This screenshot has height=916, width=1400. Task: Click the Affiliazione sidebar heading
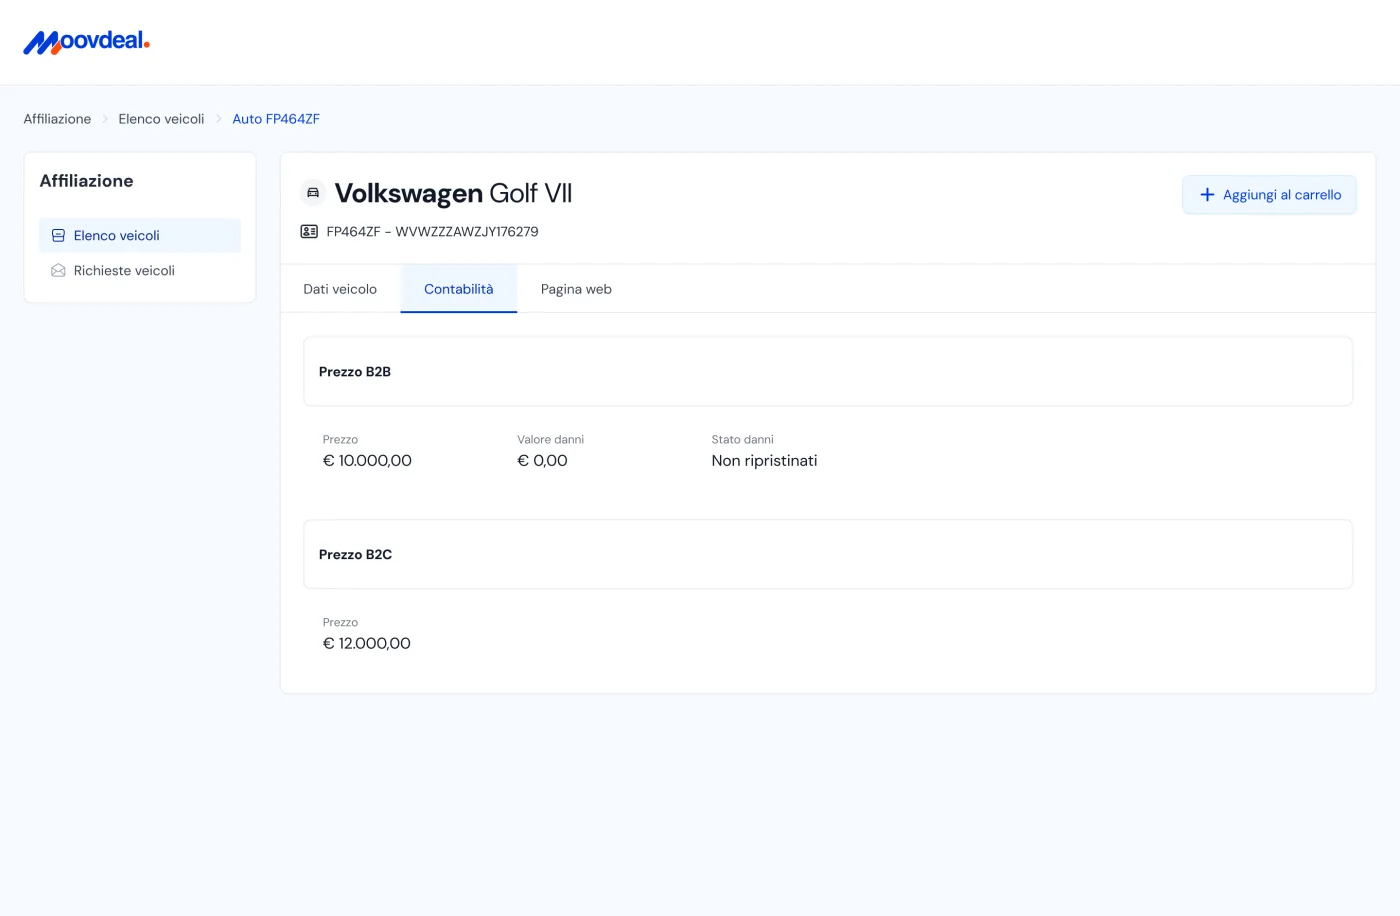[86, 181]
